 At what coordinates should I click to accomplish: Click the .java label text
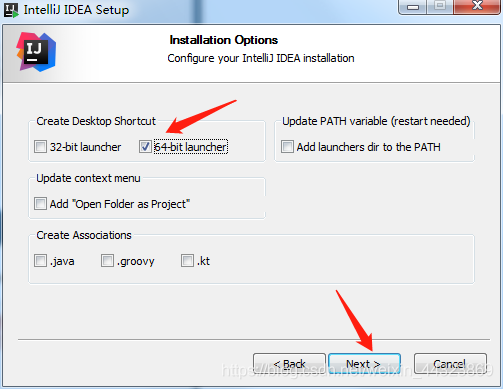62,261
